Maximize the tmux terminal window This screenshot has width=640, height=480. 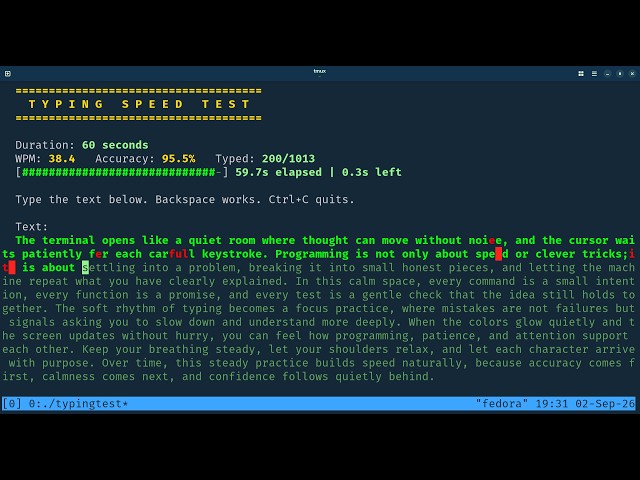620,73
